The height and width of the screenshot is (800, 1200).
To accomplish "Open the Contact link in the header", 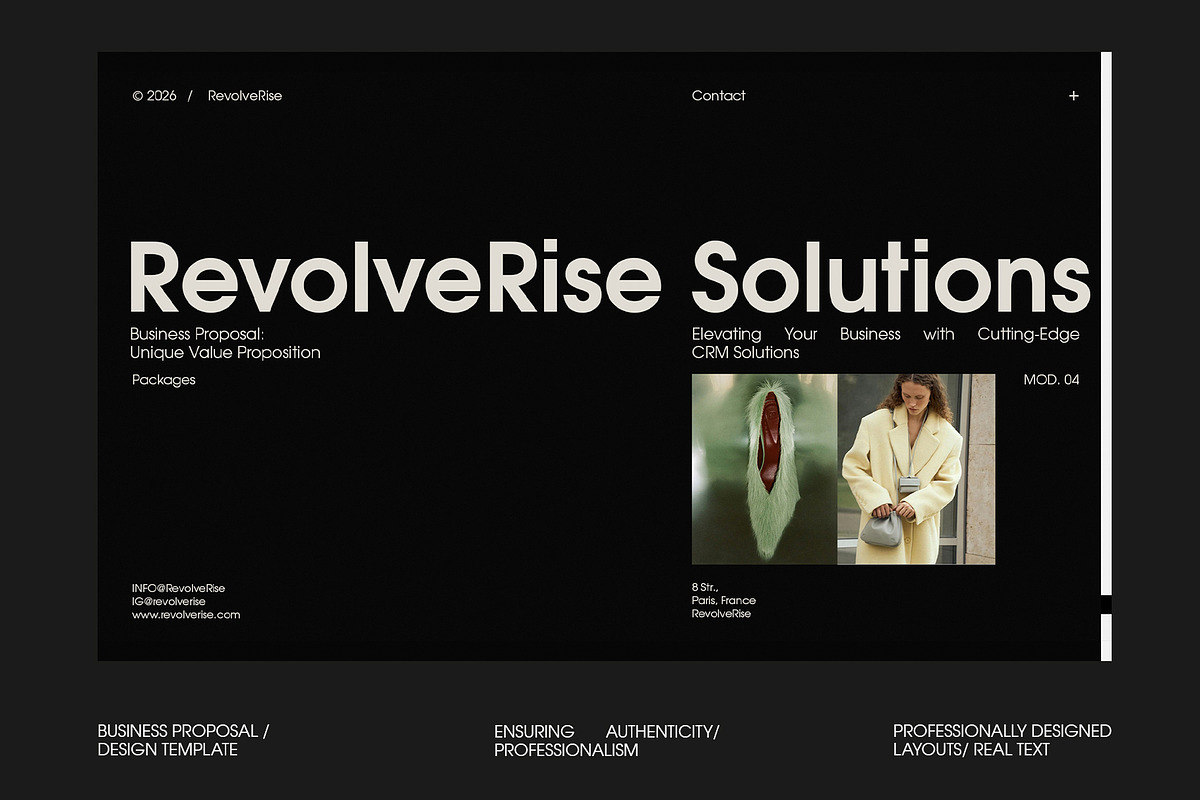I will tap(718, 96).
